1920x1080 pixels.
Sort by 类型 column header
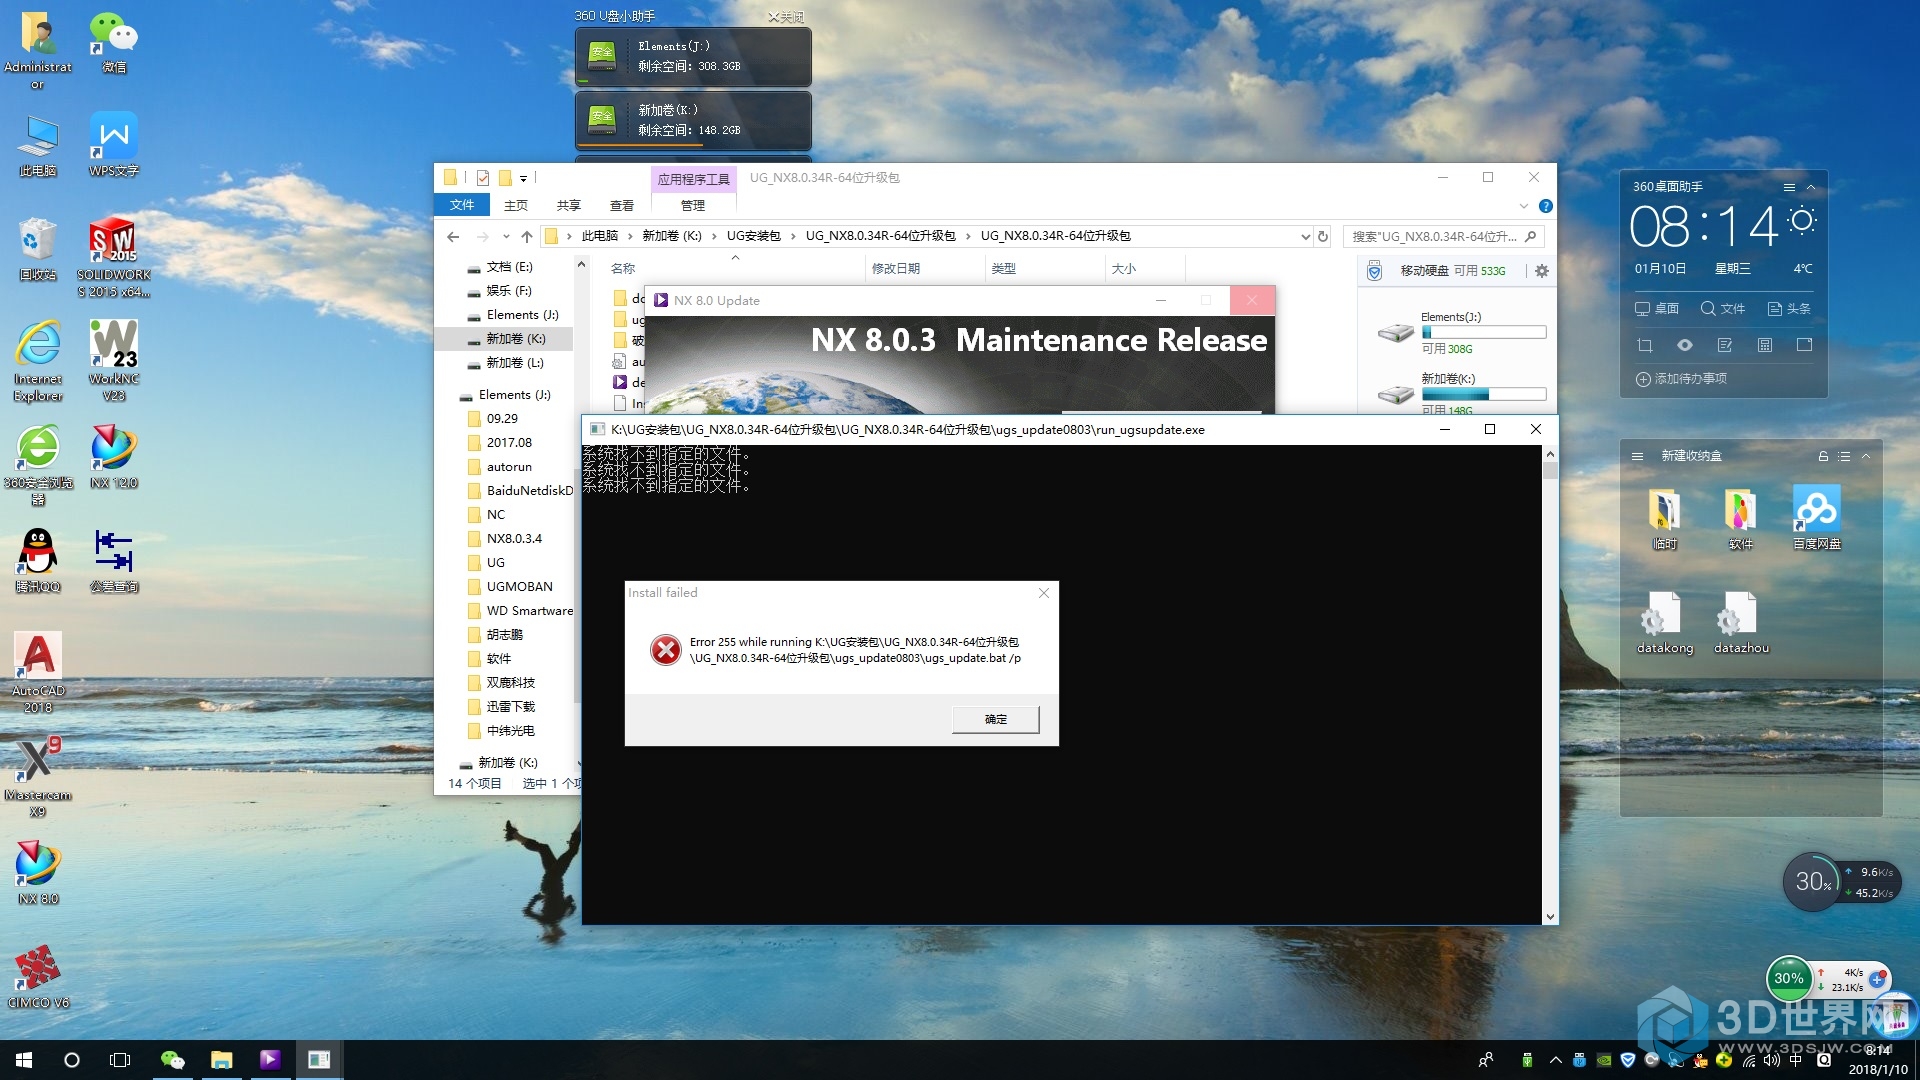(1003, 269)
